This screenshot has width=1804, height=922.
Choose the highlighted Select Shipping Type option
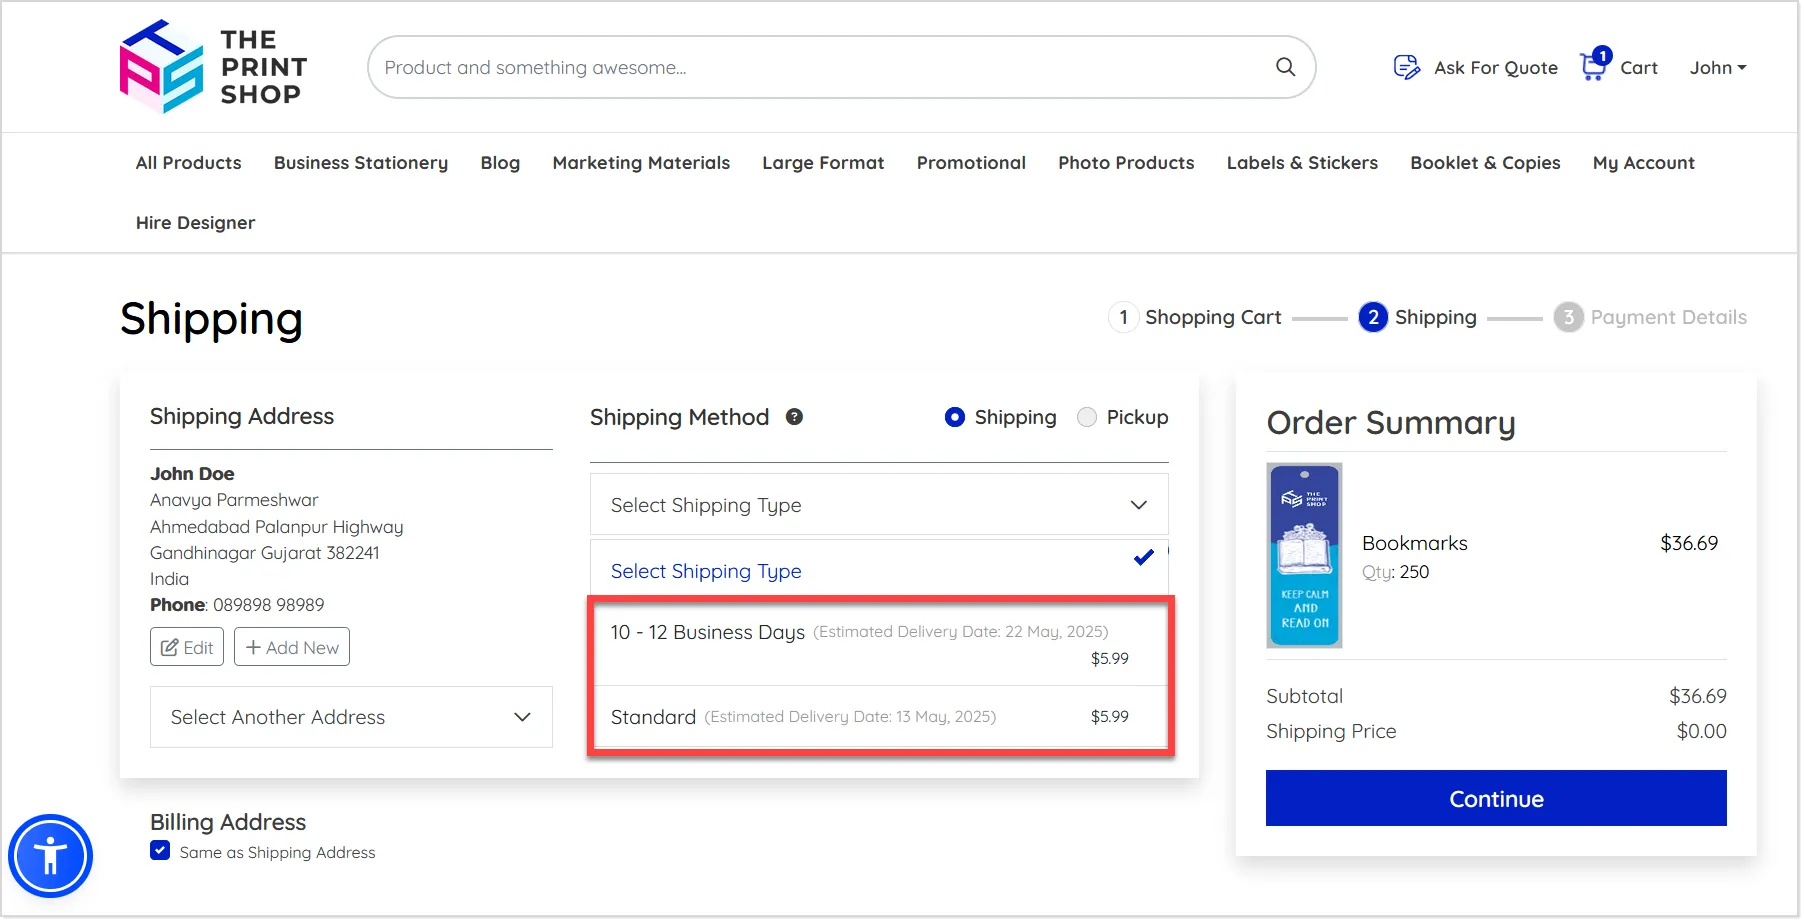879,570
